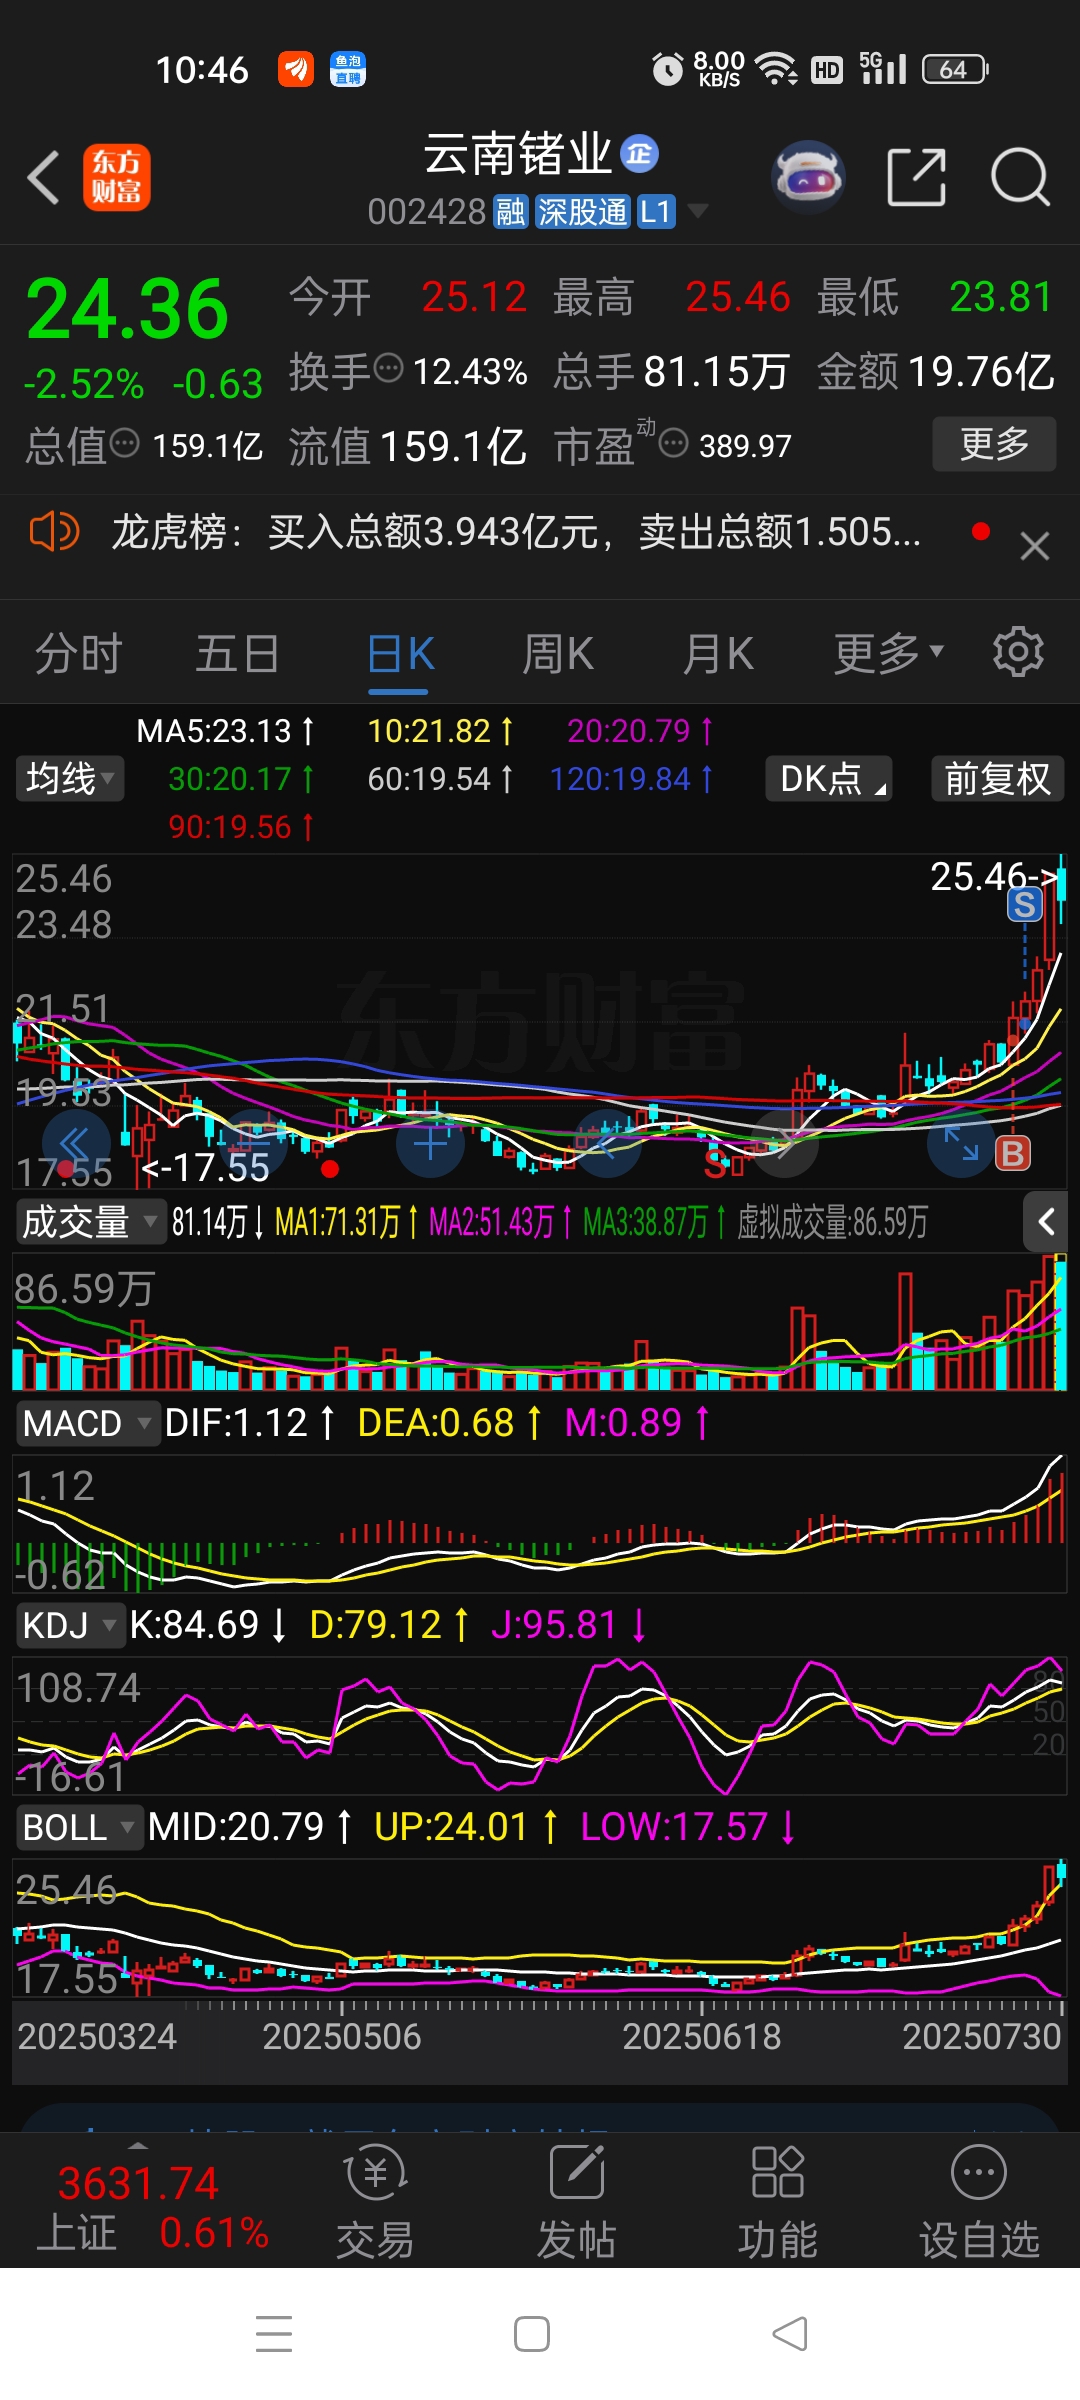Open the 发帖 post button

(576, 2201)
